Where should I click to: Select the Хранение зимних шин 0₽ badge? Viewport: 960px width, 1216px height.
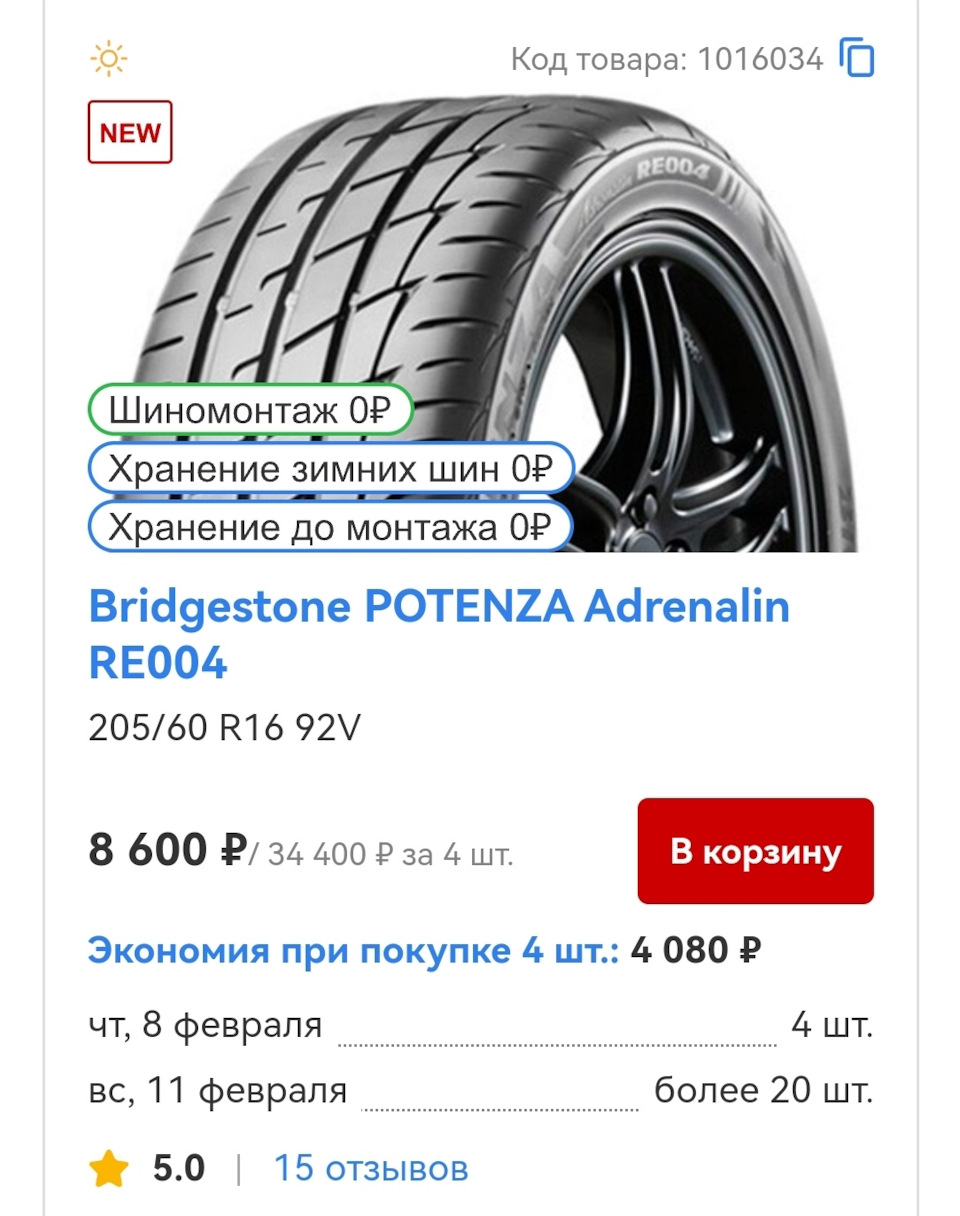point(330,468)
